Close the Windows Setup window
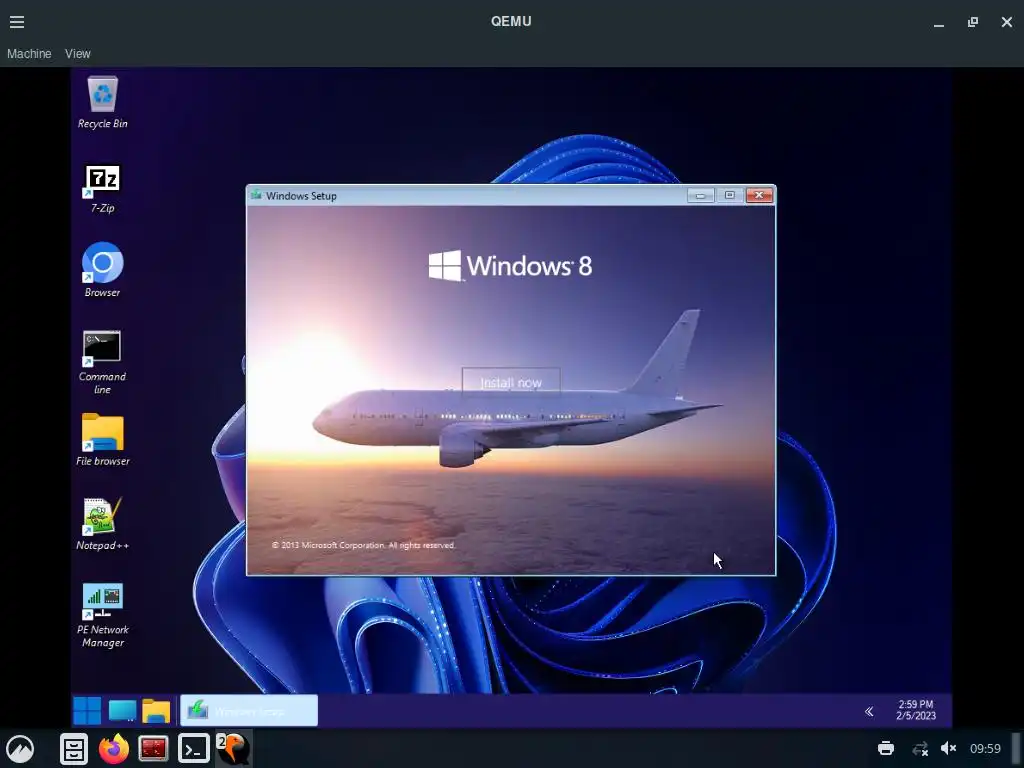This screenshot has width=1024, height=768. tap(759, 195)
